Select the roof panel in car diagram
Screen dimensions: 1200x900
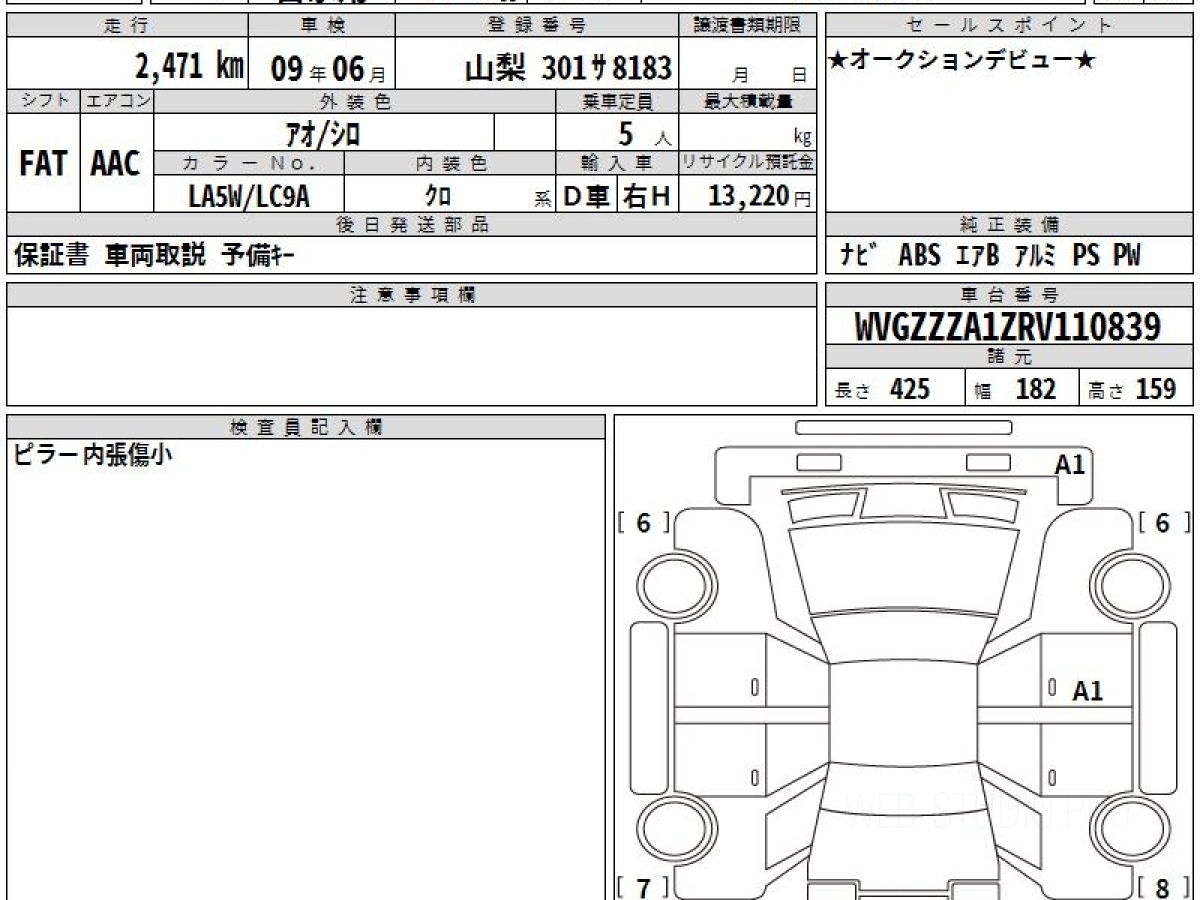903,716
